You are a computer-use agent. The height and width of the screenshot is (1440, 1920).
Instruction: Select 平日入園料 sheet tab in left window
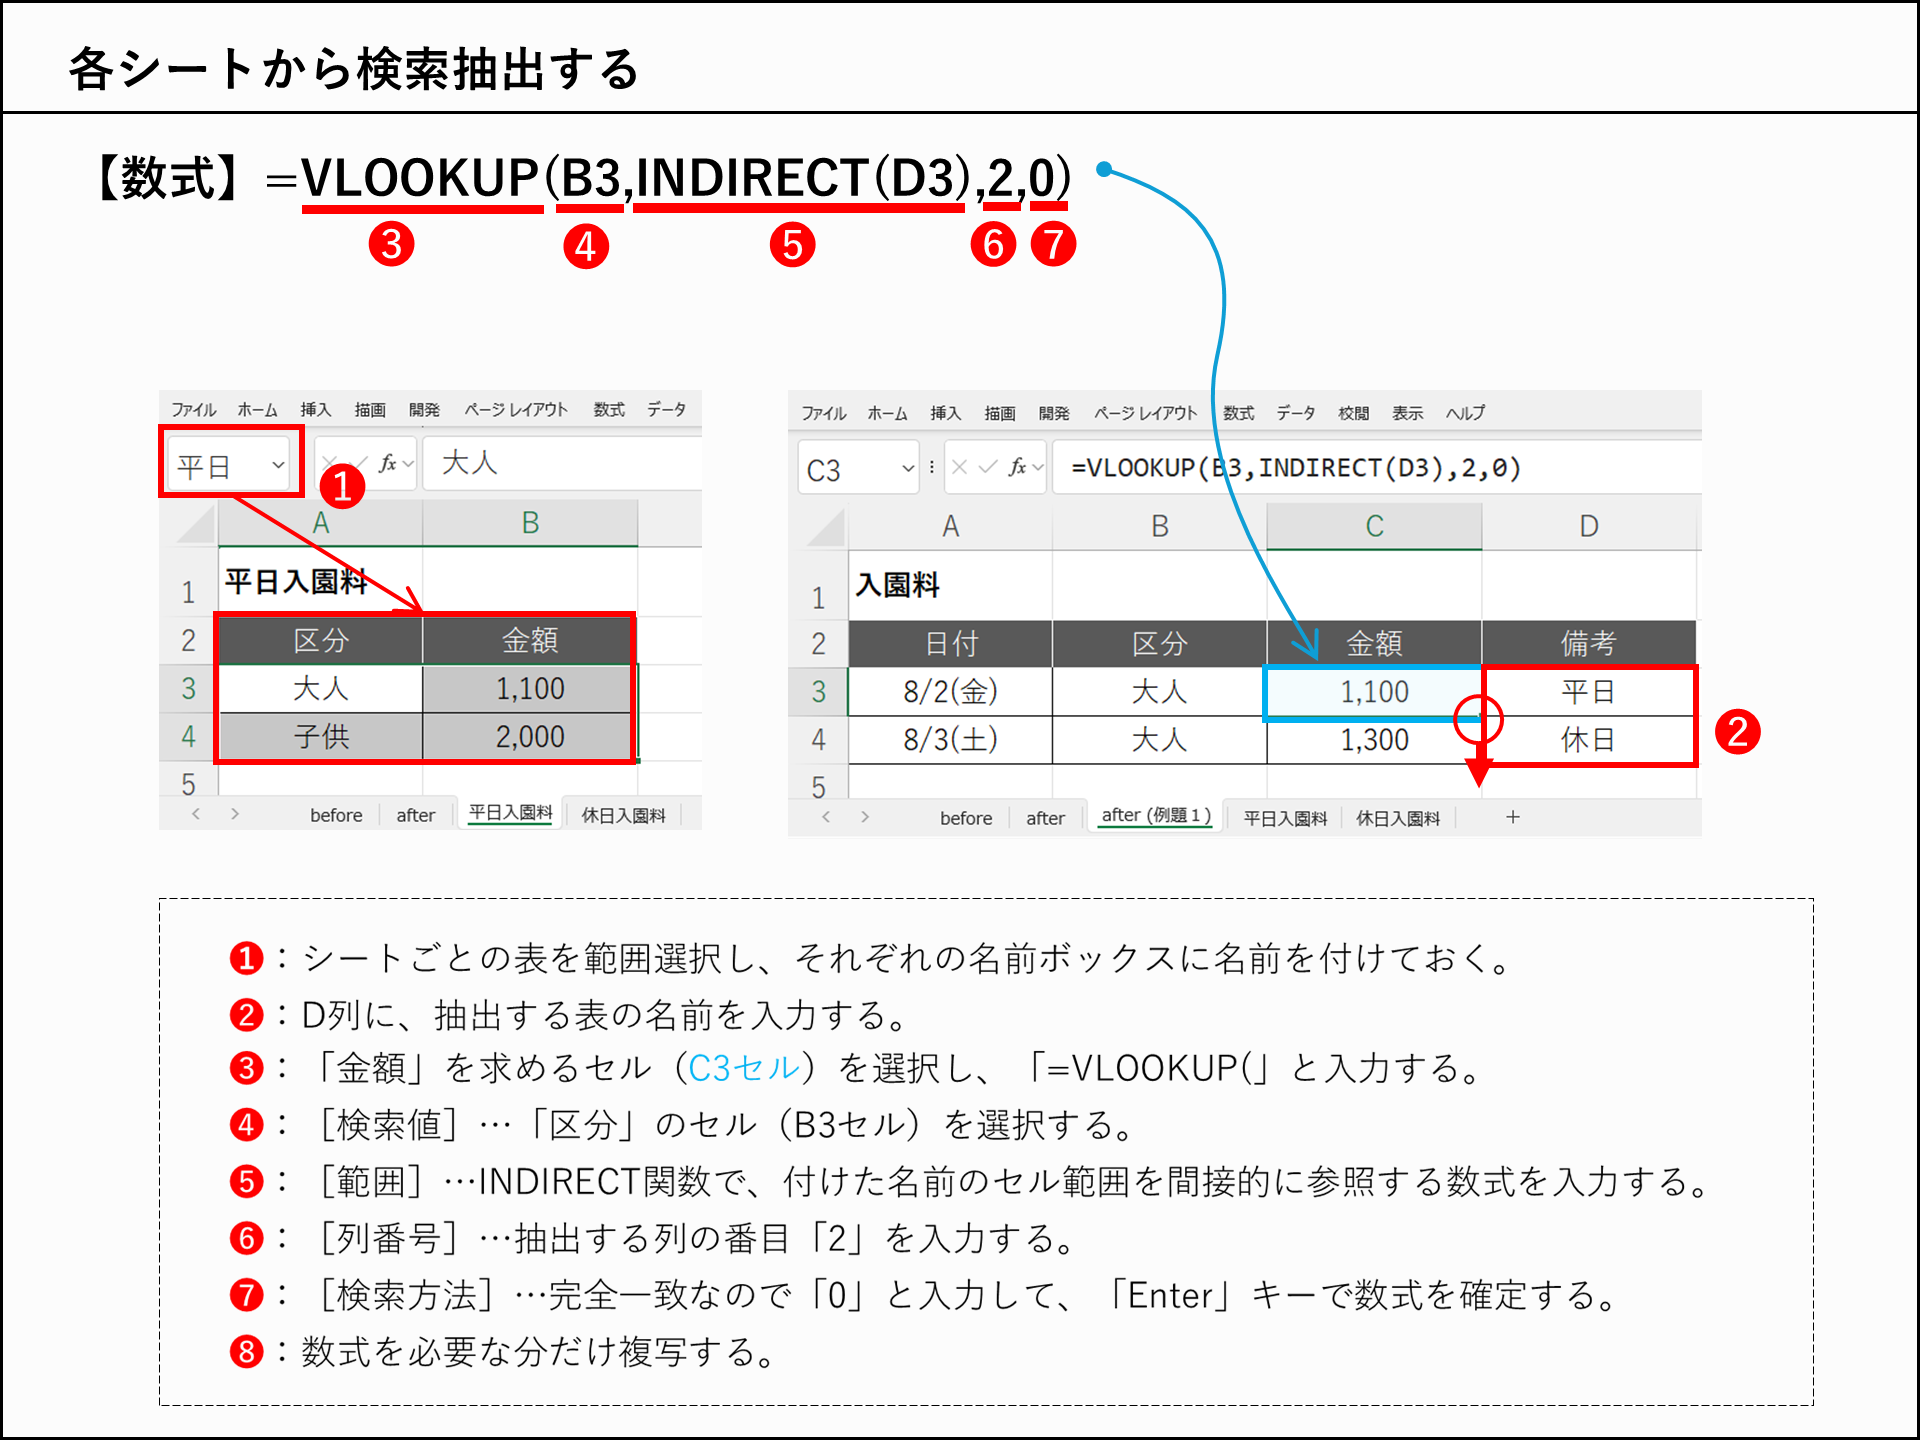click(510, 813)
